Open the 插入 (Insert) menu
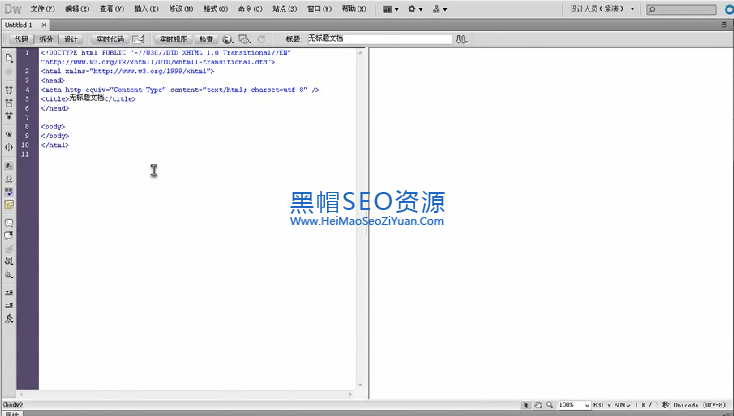This screenshot has height=416, width=734. pos(145,8)
